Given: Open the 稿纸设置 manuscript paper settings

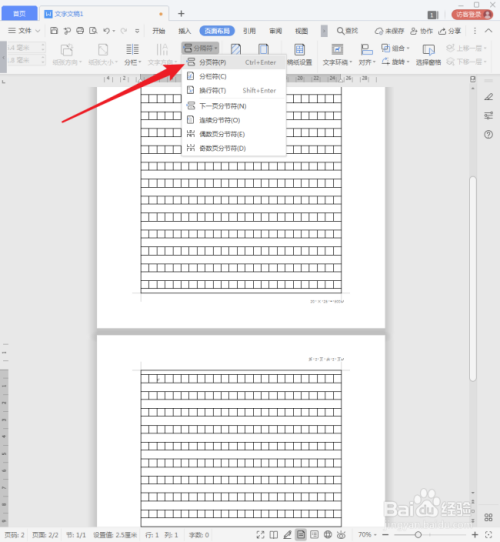Looking at the screenshot, I should (299, 55).
